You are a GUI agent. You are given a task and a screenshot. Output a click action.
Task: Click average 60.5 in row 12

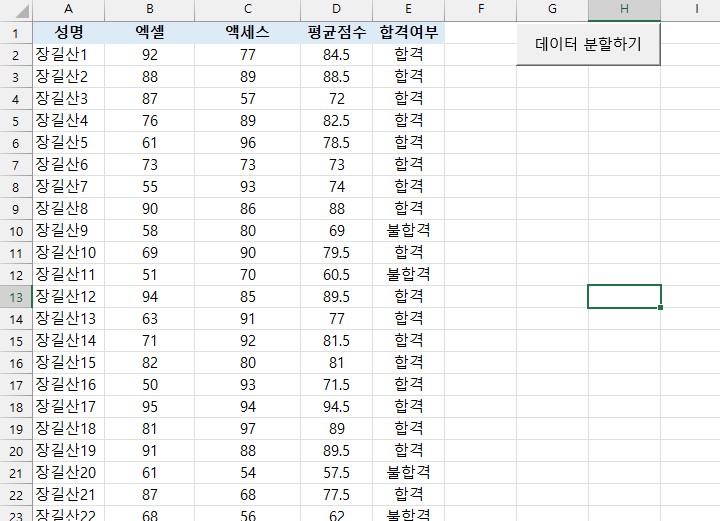(x=337, y=275)
